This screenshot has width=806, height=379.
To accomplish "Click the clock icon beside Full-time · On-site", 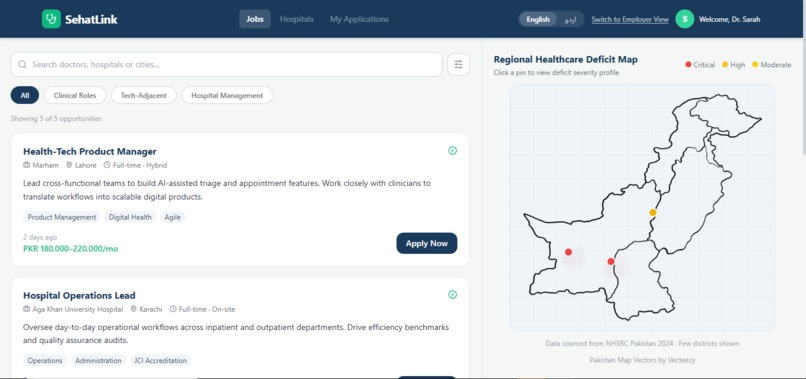I will pyautogui.click(x=173, y=309).
